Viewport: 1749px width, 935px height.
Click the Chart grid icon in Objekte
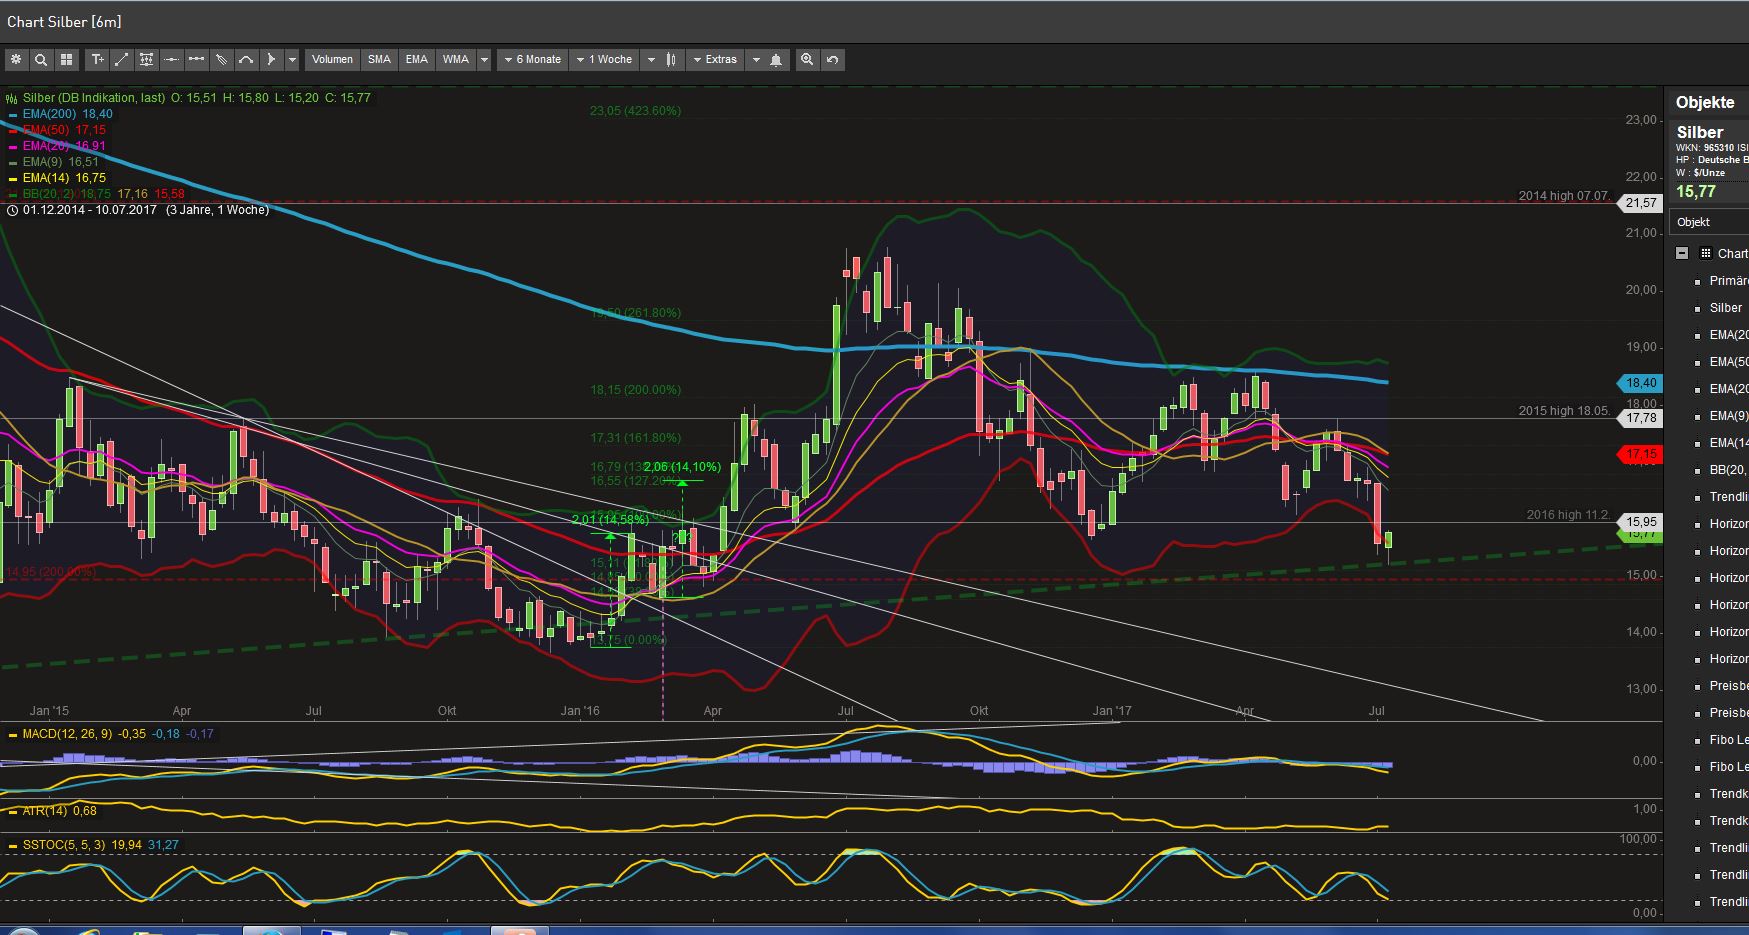(x=1706, y=254)
